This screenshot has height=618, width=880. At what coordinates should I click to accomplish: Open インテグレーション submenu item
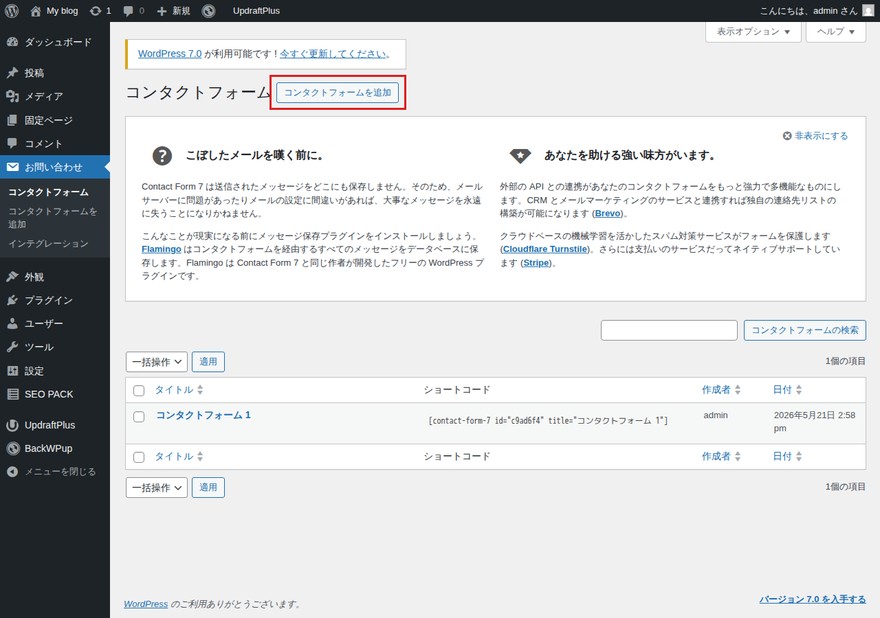click(x=48, y=244)
